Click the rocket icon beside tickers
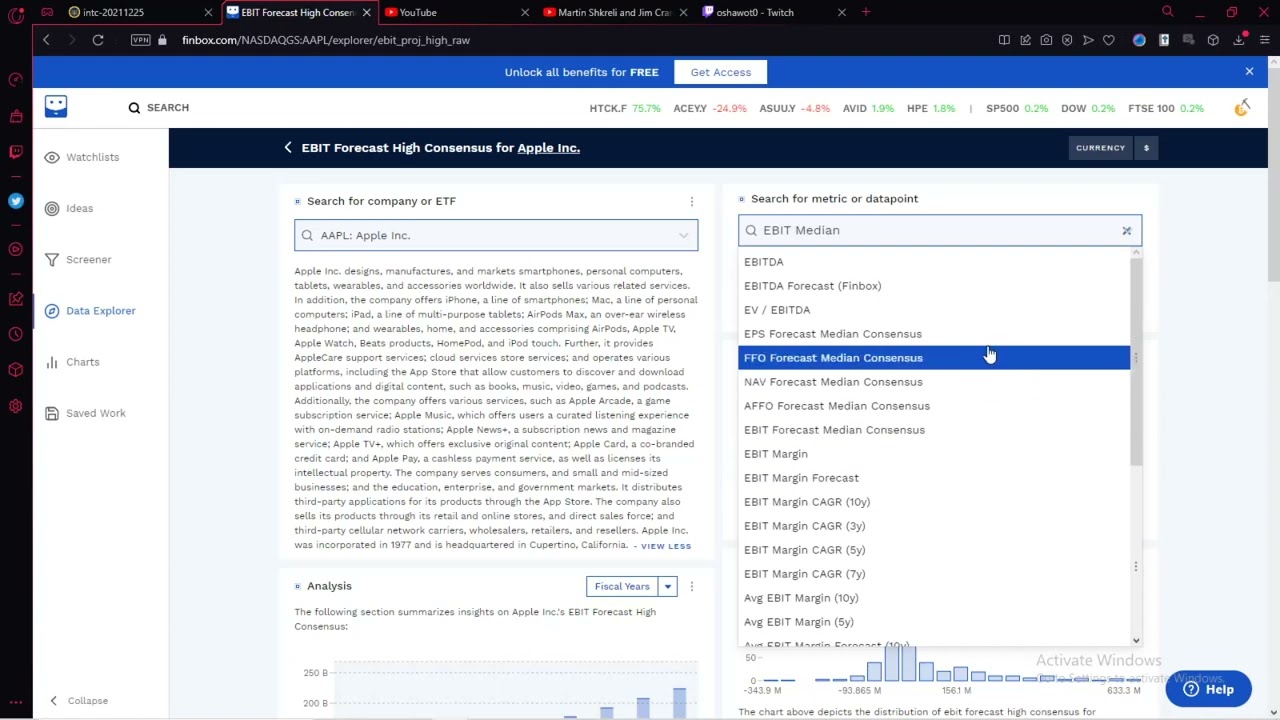1280x720 pixels. pyautogui.click(x=1241, y=107)
